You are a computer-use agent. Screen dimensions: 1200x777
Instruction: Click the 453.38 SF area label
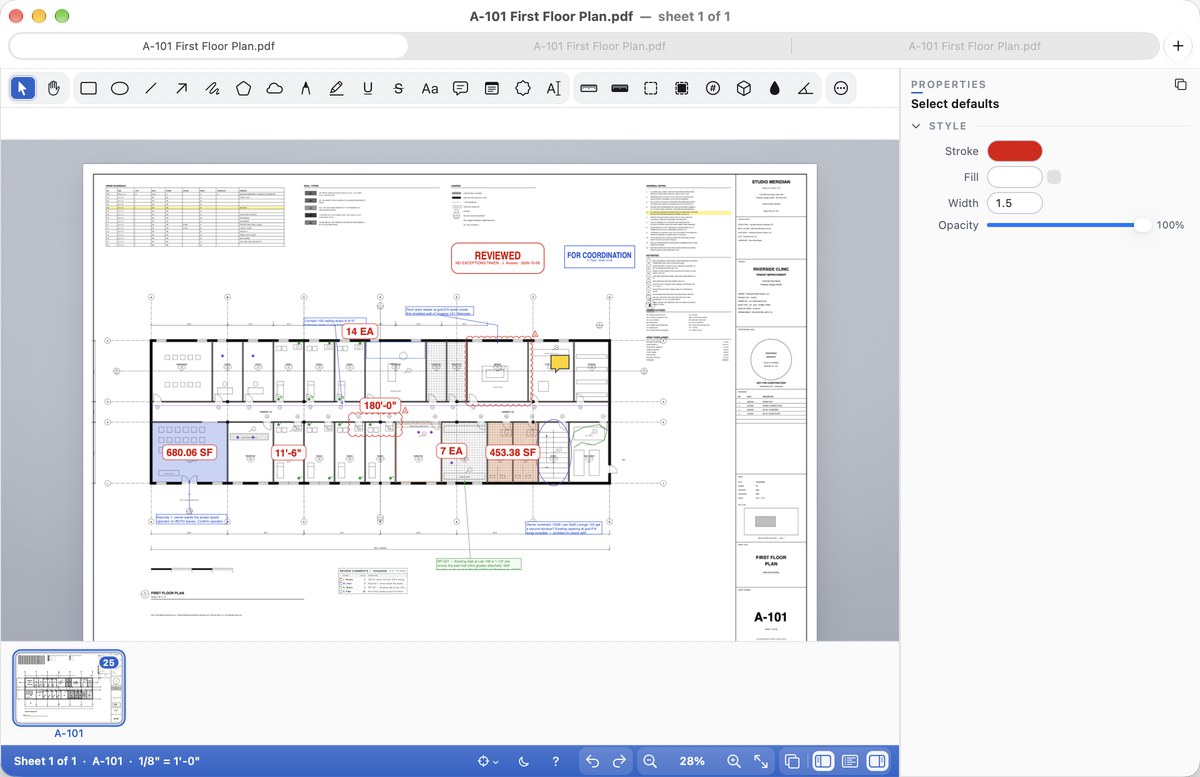(x=513, y=452)
